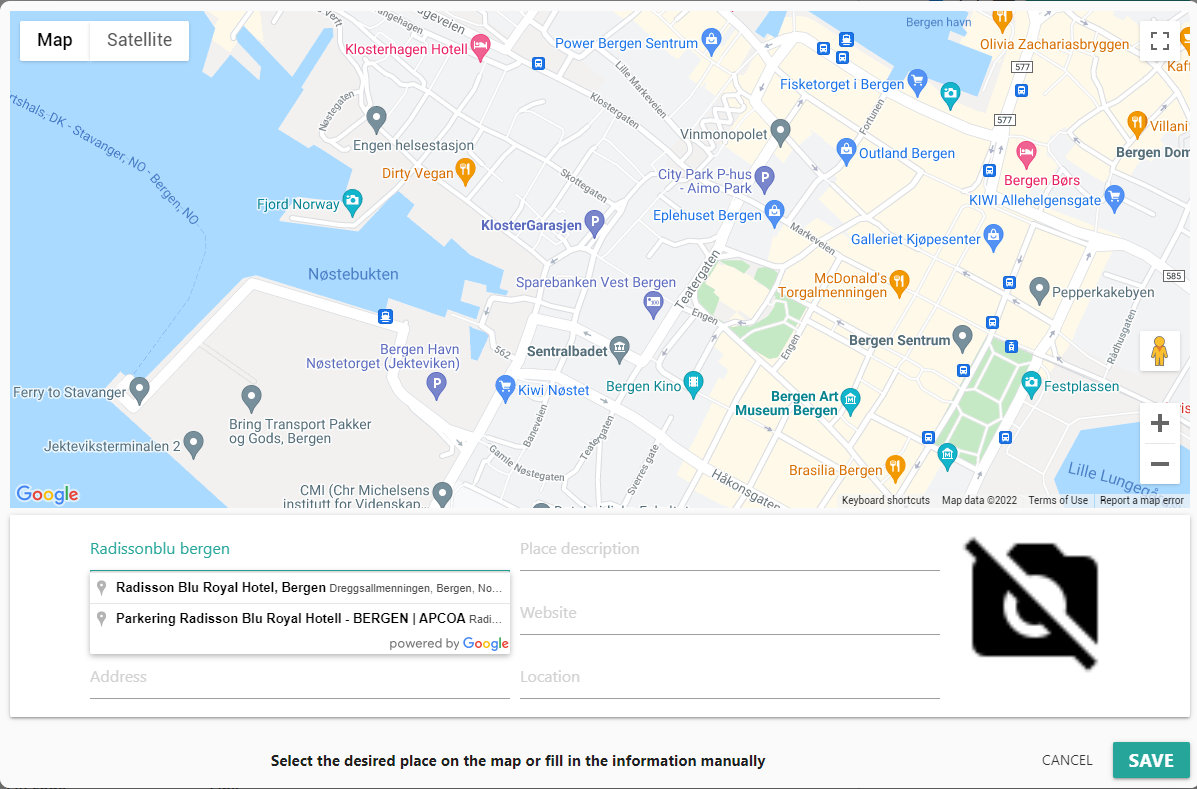
Task: Click the McDonald's Torgalmenningen restaurant marker
Action: [x=898, y=281]
